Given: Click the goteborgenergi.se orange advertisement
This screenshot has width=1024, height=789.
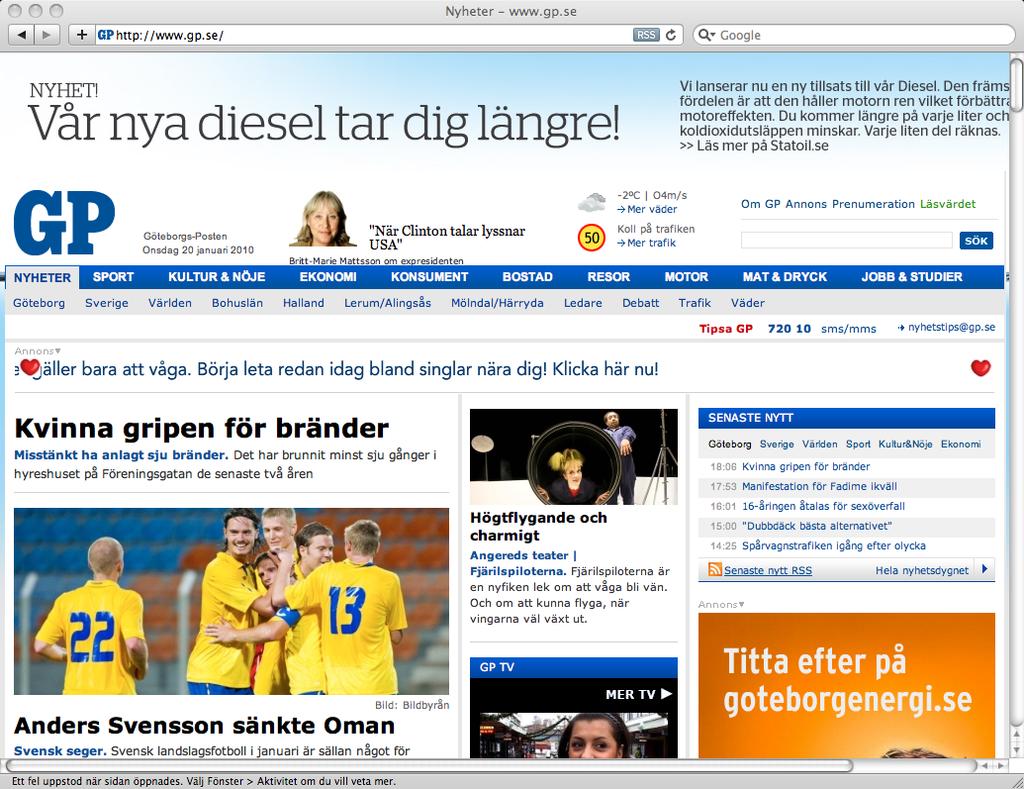Looking at the screenshot, I should 846,685.
